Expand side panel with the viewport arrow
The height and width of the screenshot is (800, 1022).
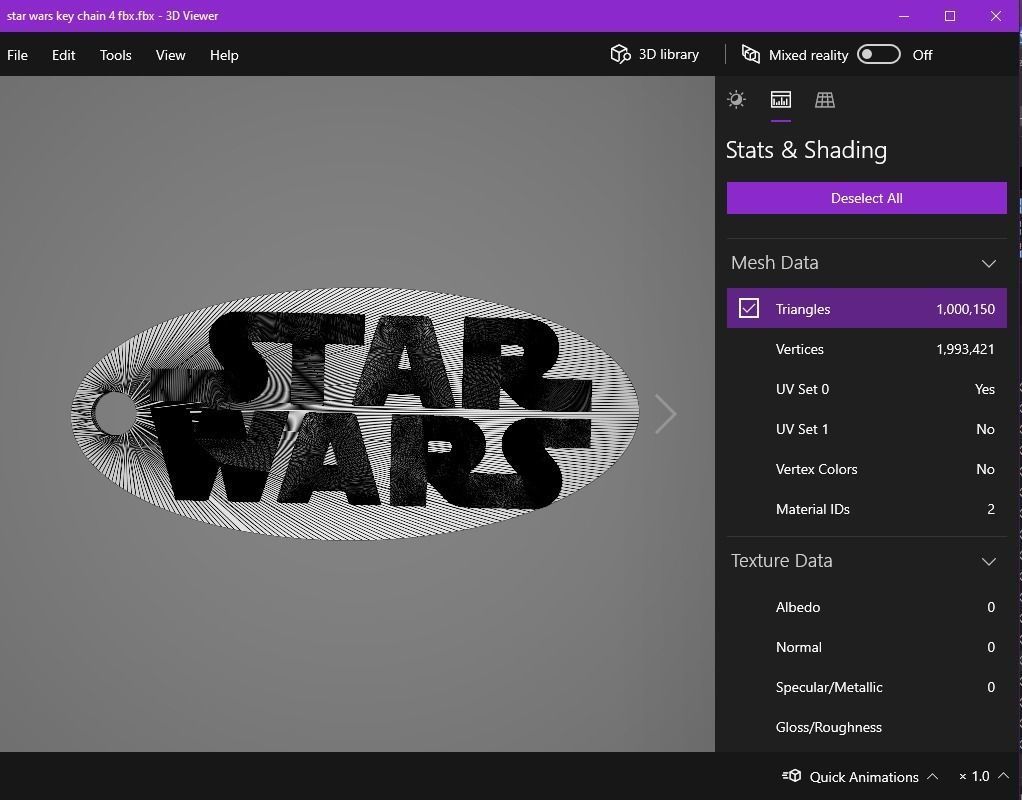tap(665, 414)
